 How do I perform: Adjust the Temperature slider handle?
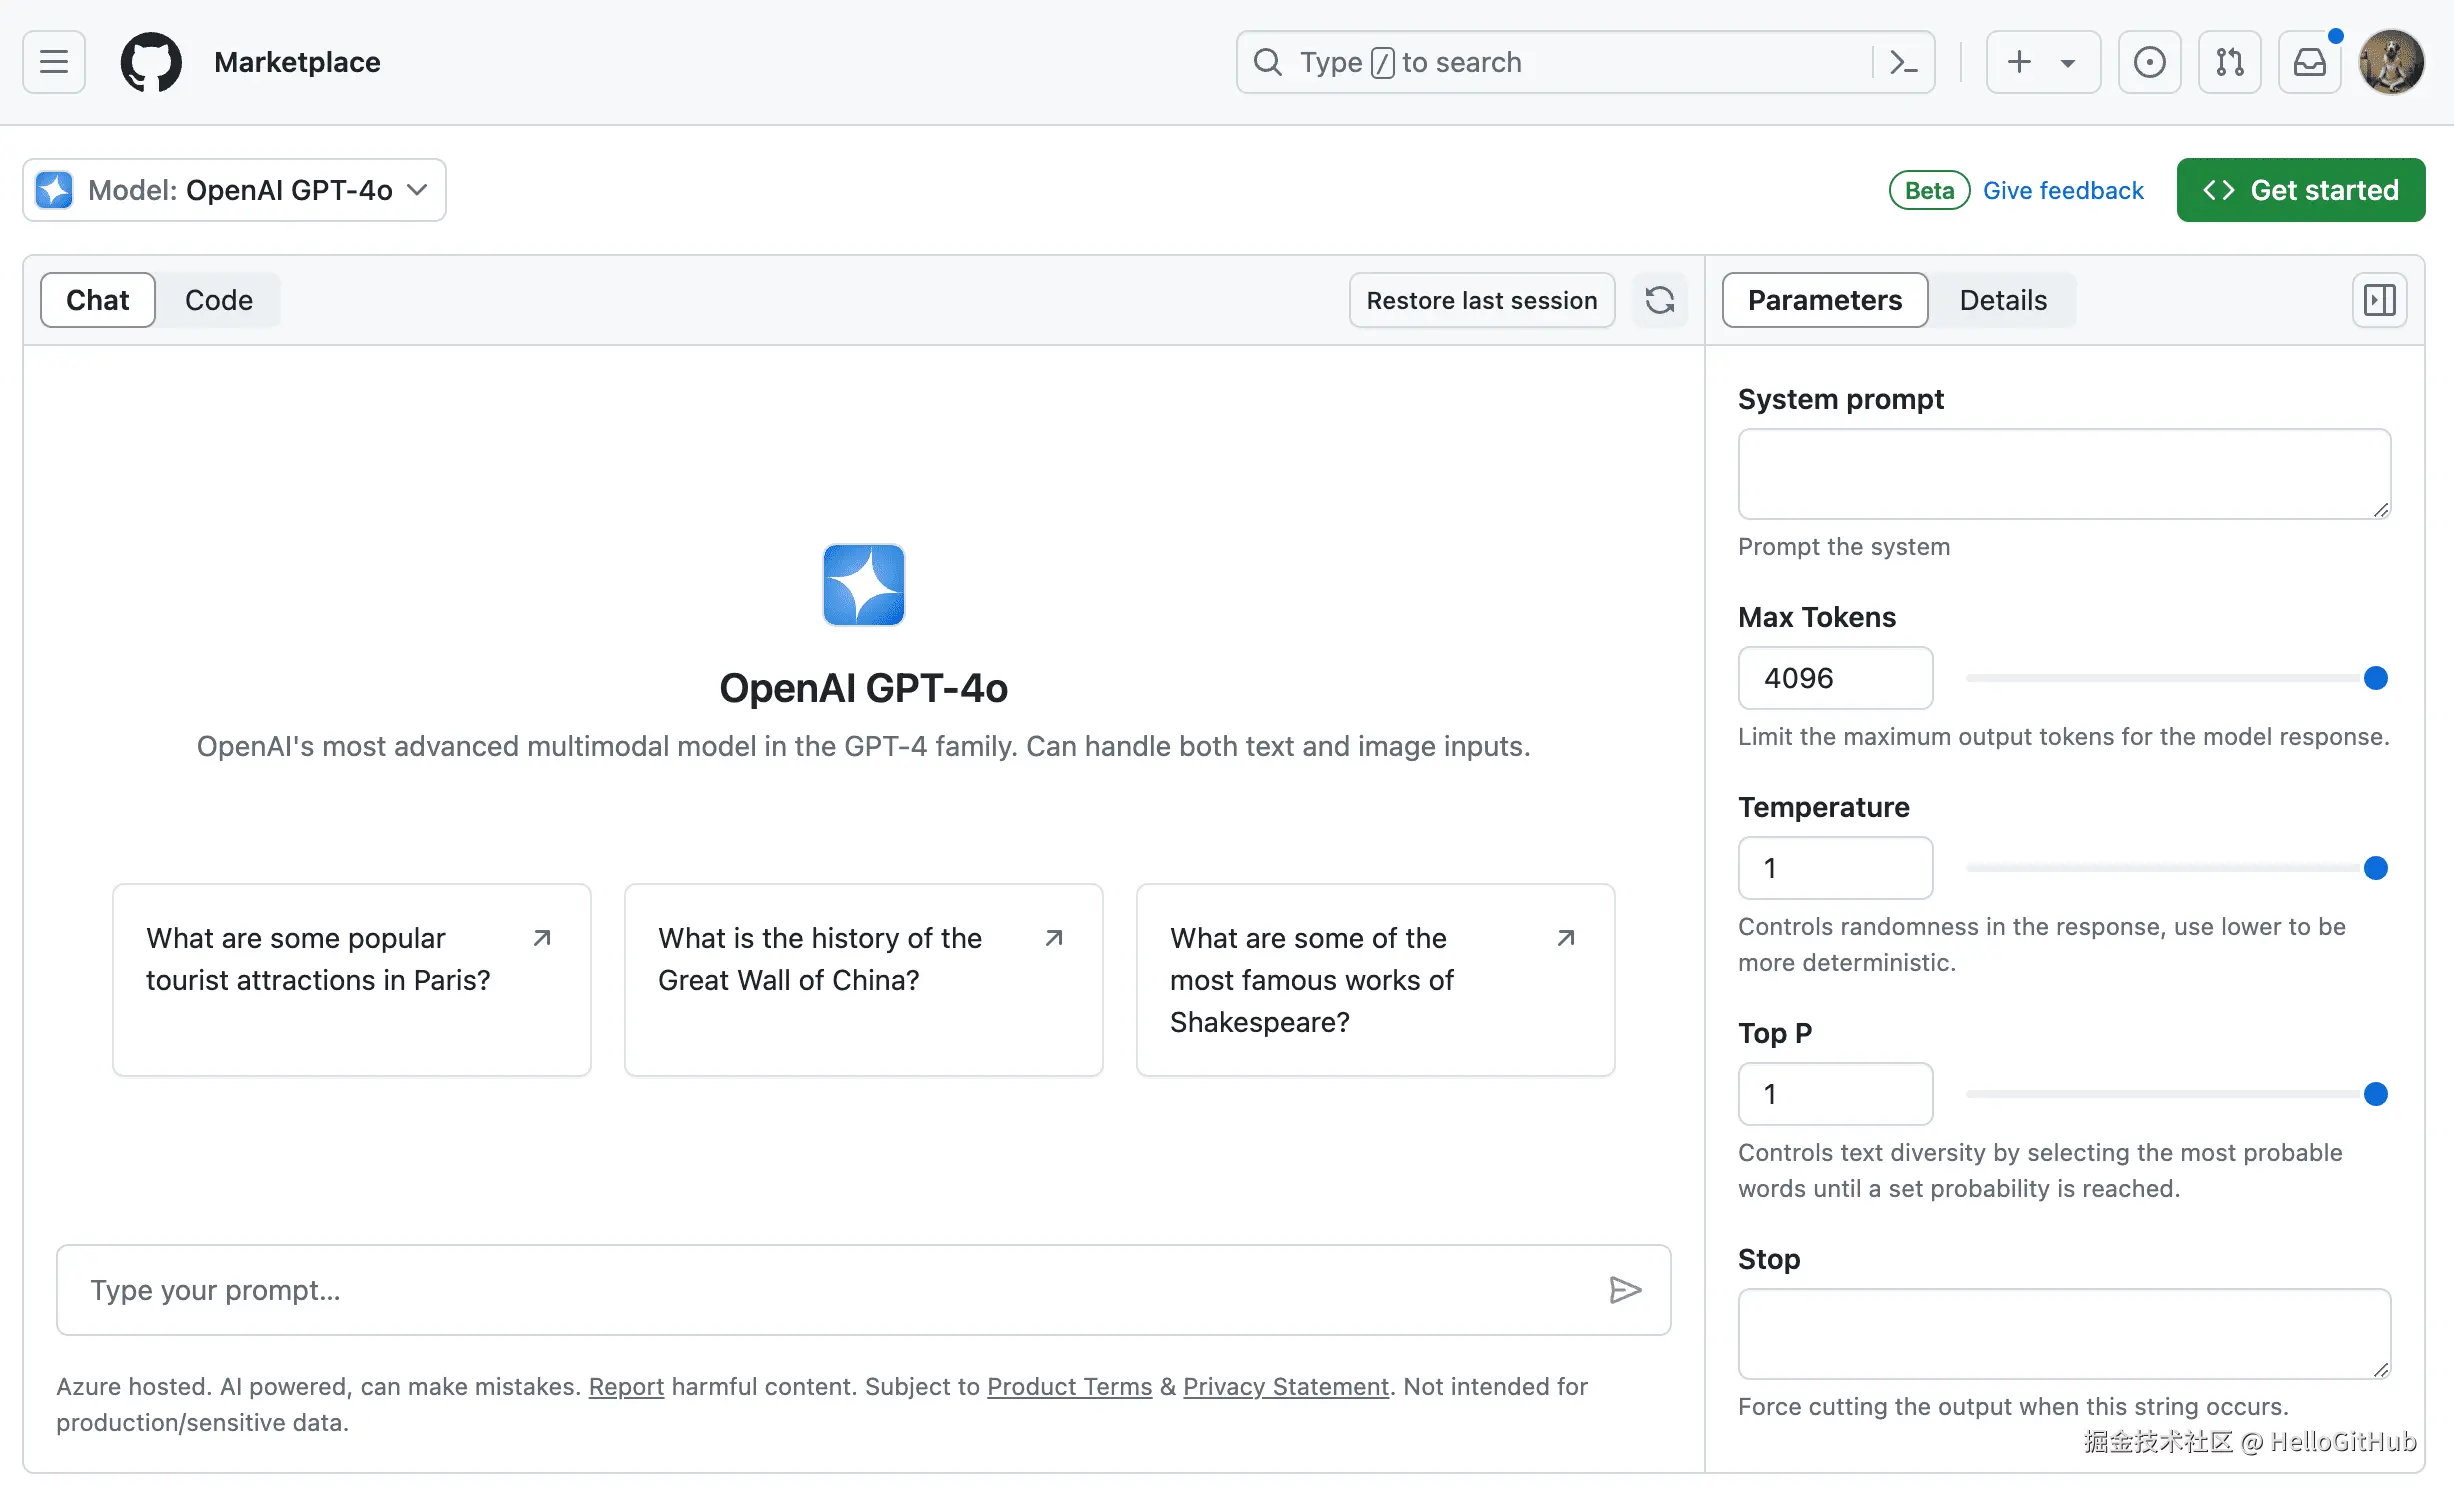[x=2375, y=868]
